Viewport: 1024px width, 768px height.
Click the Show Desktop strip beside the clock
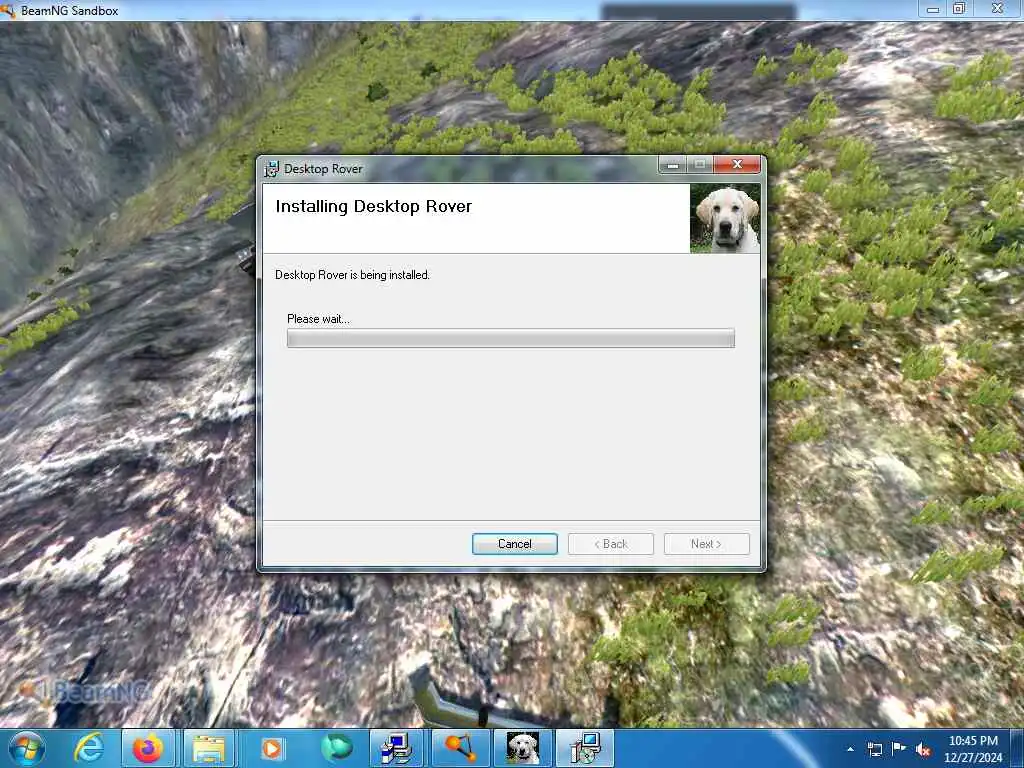coord(1017,748)
